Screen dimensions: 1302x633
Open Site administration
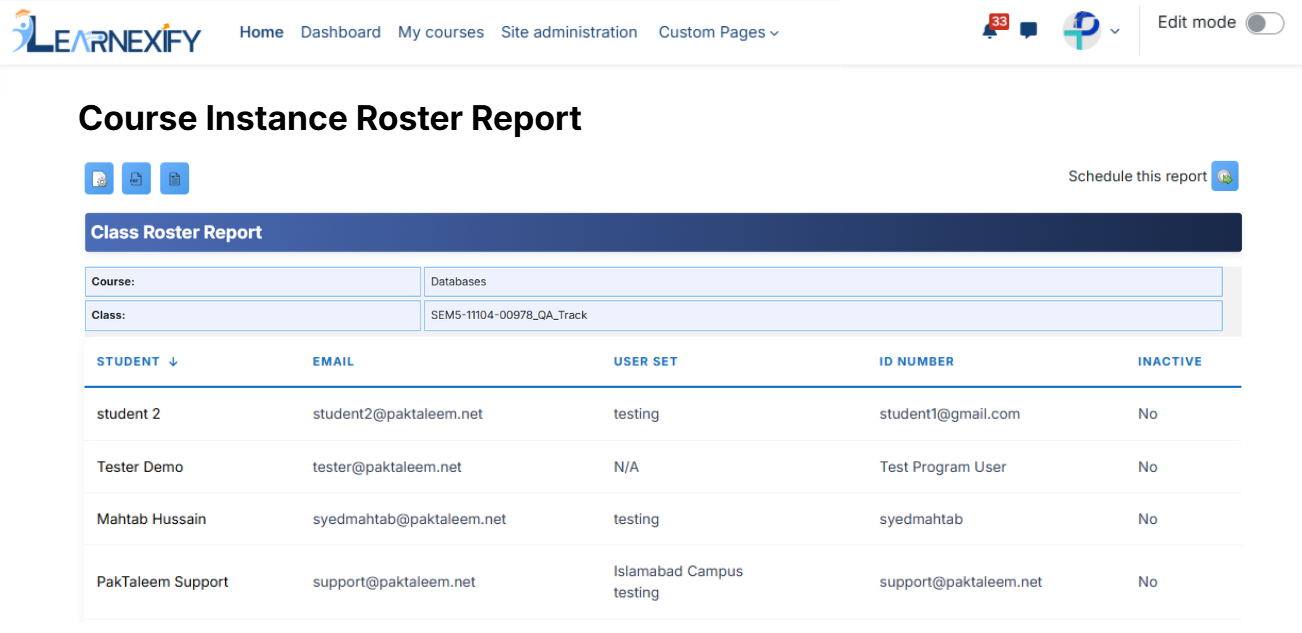[569, 32]
